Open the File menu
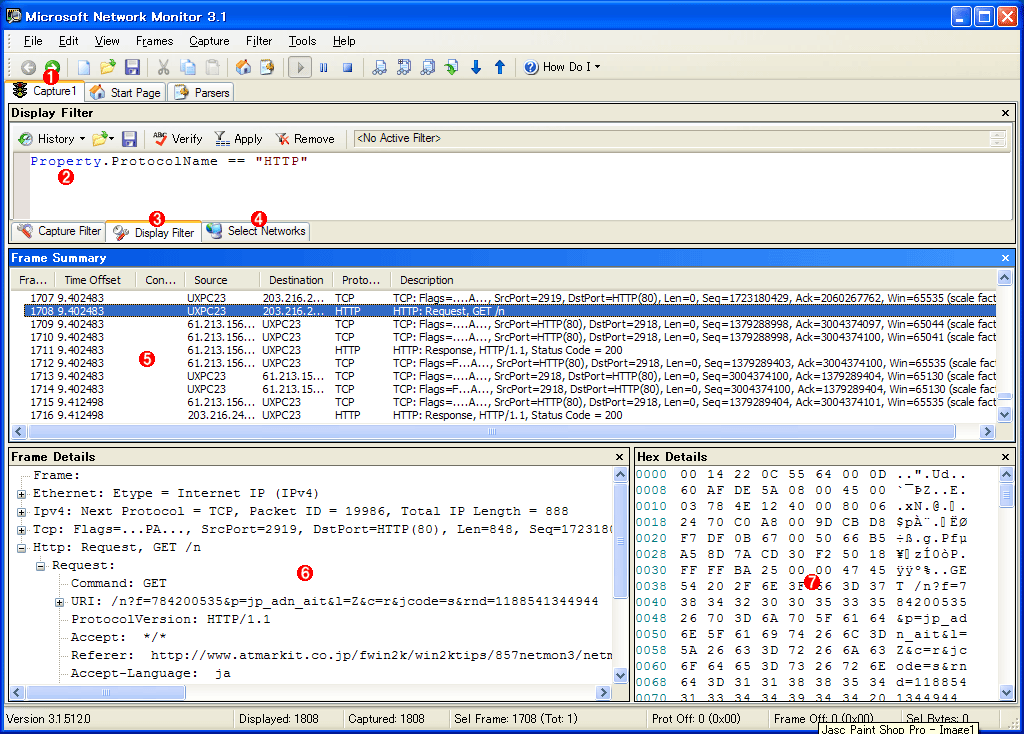Viewport: 1024px width, 734px height. click(33, 41)
